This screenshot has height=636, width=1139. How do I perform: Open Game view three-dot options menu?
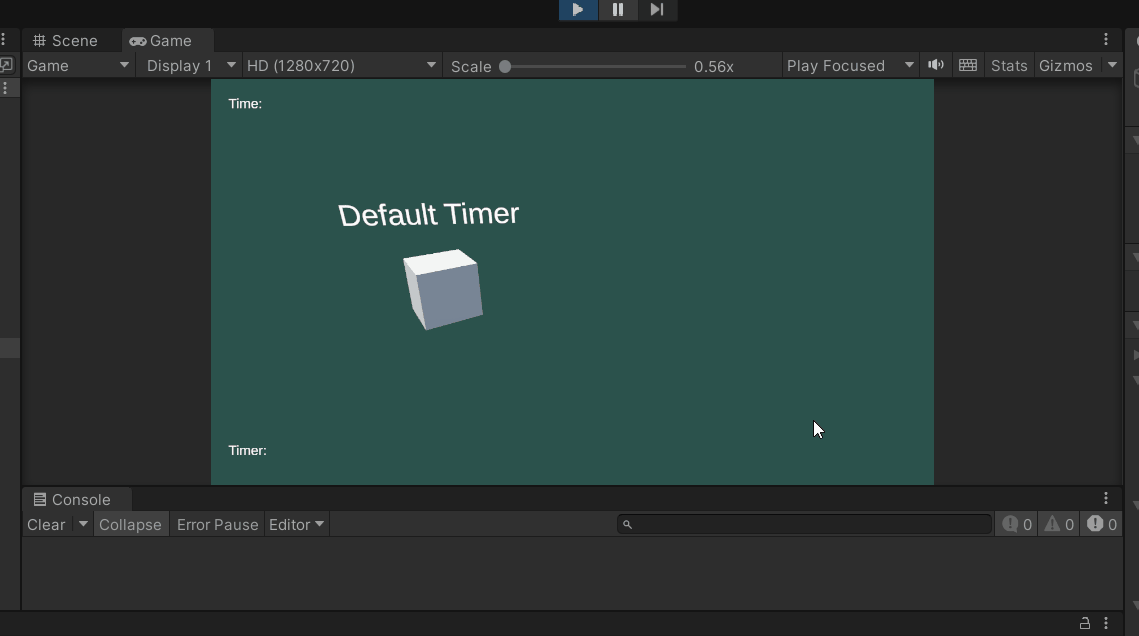click(x=1106, y=39)
